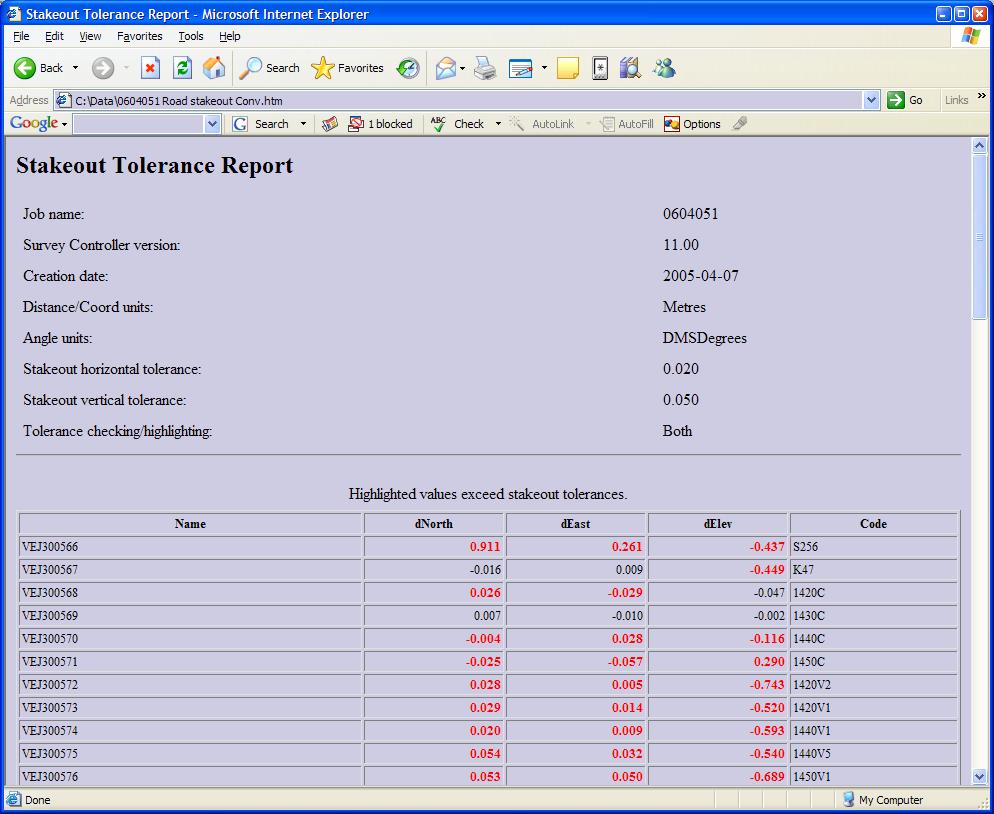Go to the Home page icon
This screenshot has height=814, width=994.
tap(214, 68)
